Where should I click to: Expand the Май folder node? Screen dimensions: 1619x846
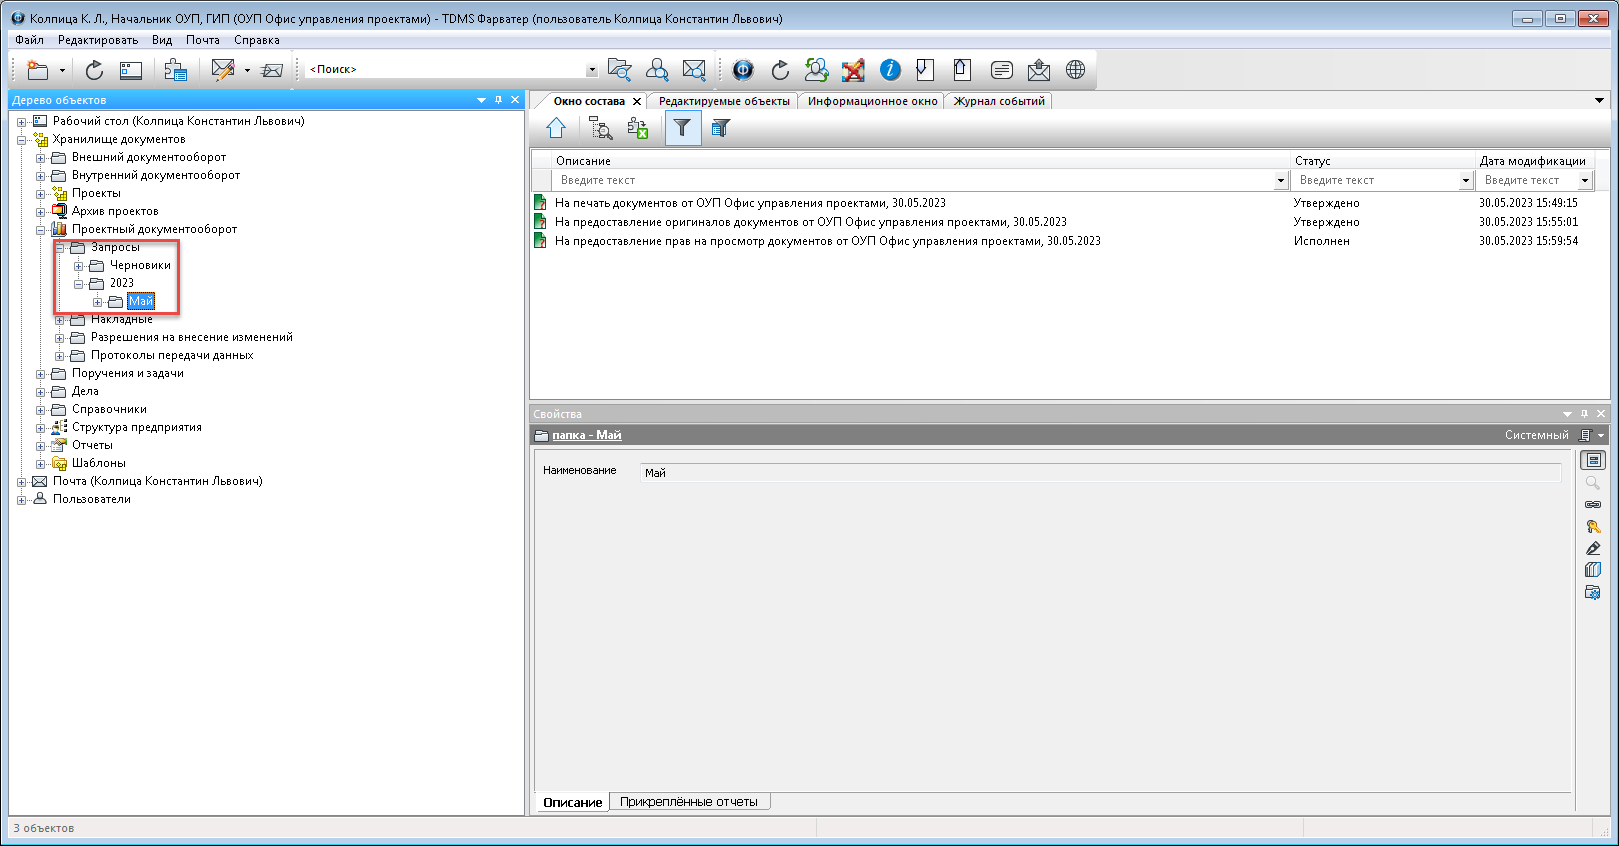[x=97, y=302]
